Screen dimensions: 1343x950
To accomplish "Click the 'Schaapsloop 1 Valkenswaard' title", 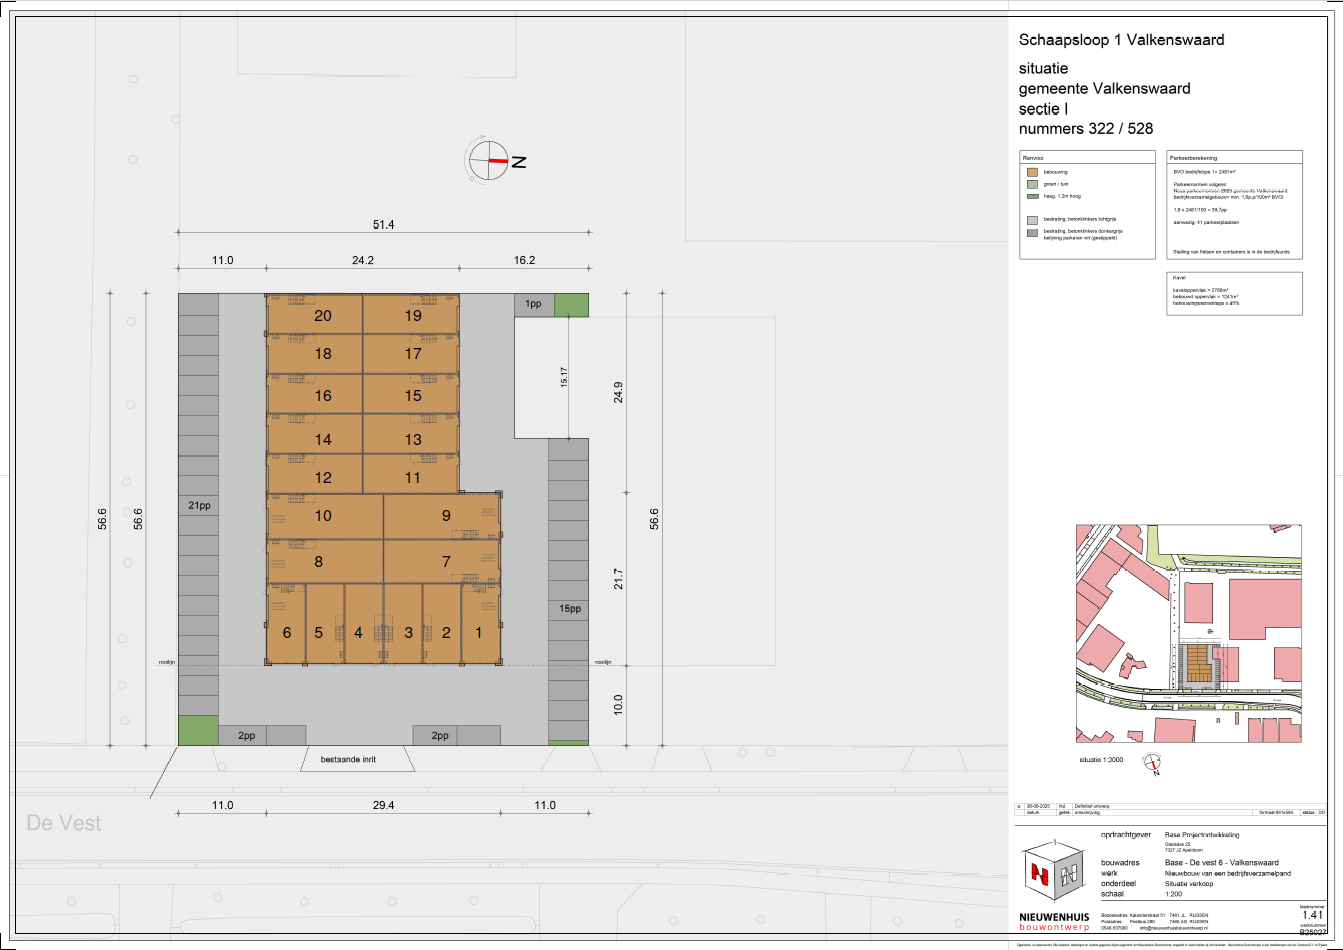I will [x=1121, y=40].
